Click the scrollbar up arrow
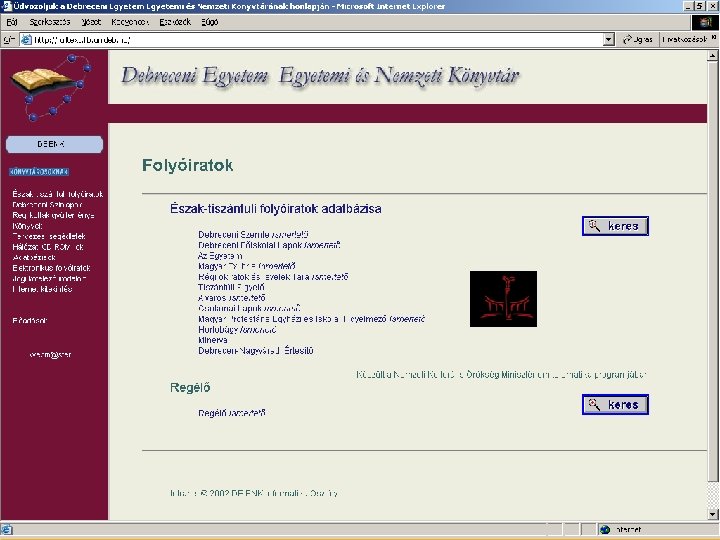 point(713,56)
